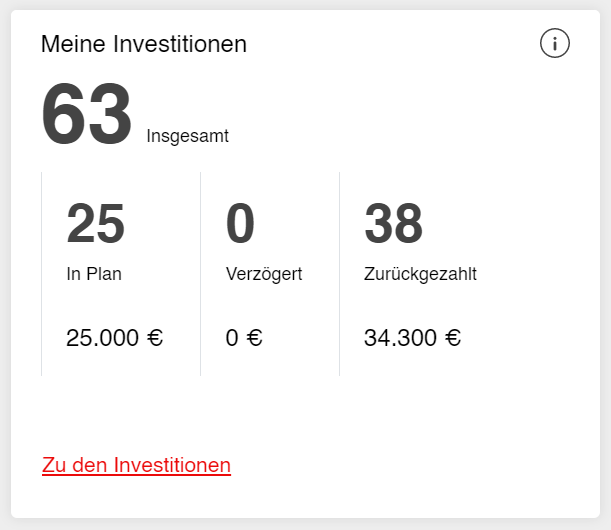Click the divider between In Plan and Verzögert
This screenshot has height=530, width=611.
click(200, 274)
